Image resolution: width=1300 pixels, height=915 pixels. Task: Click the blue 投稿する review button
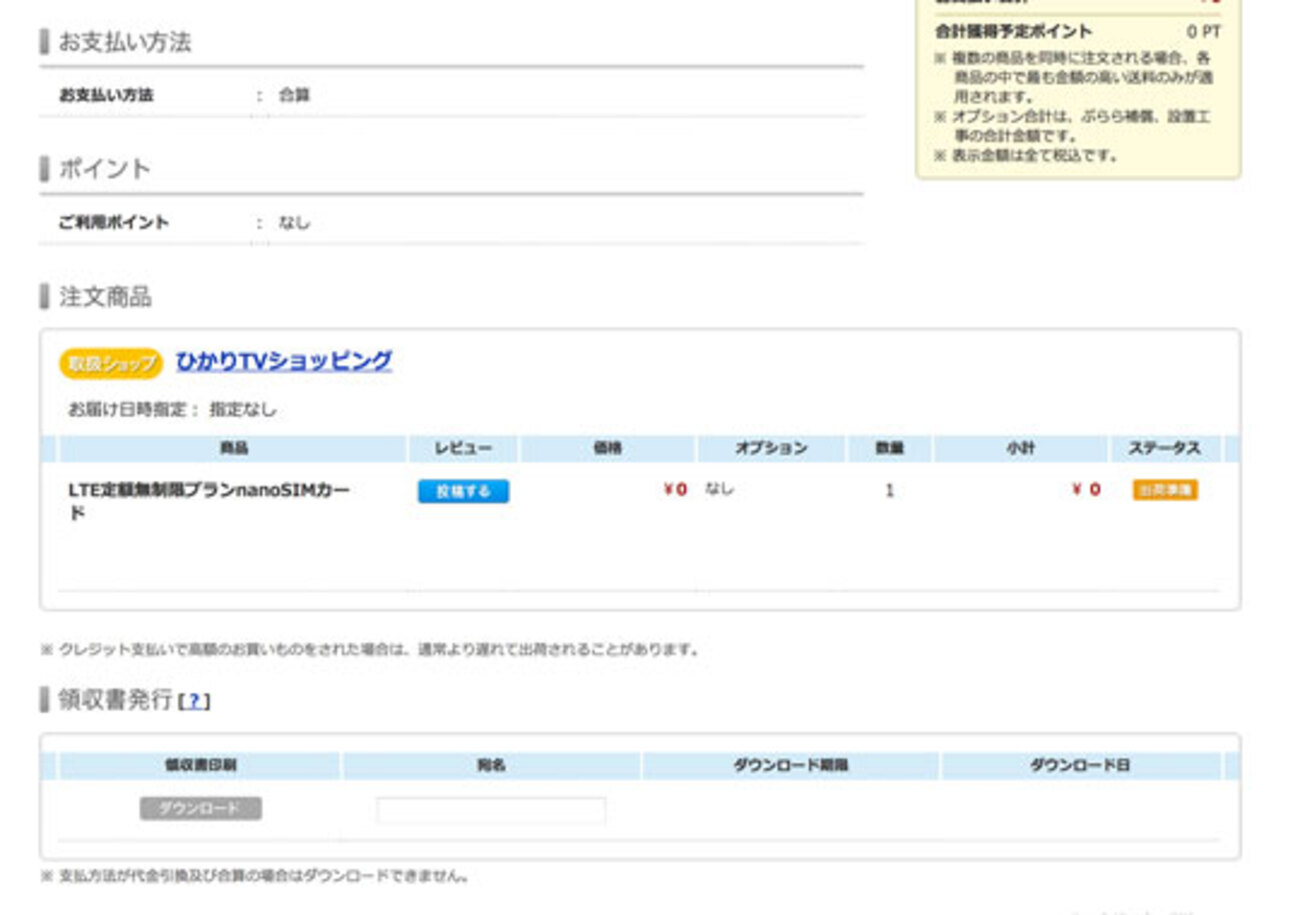coord(463,491)
